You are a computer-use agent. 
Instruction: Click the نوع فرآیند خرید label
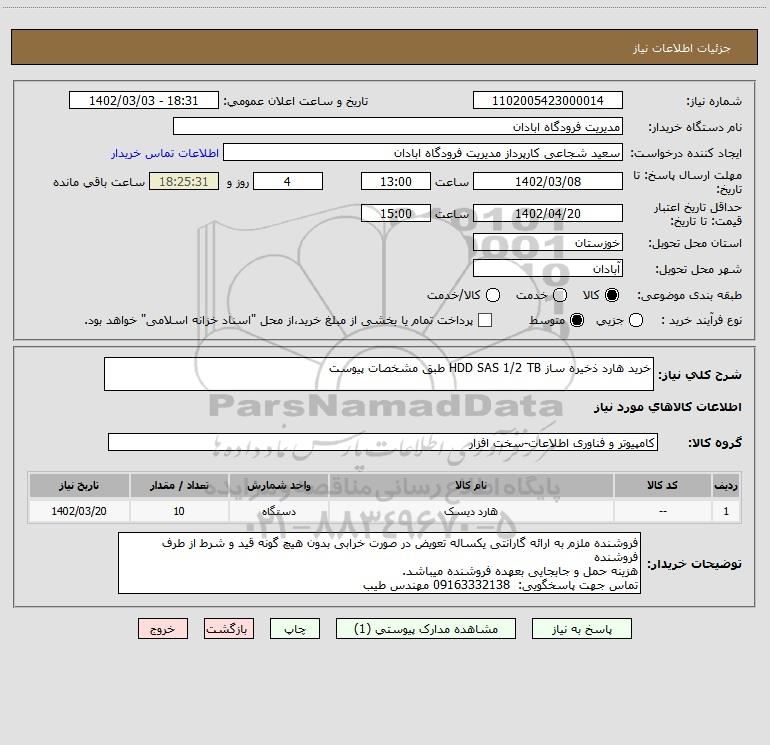click(701, 321)
